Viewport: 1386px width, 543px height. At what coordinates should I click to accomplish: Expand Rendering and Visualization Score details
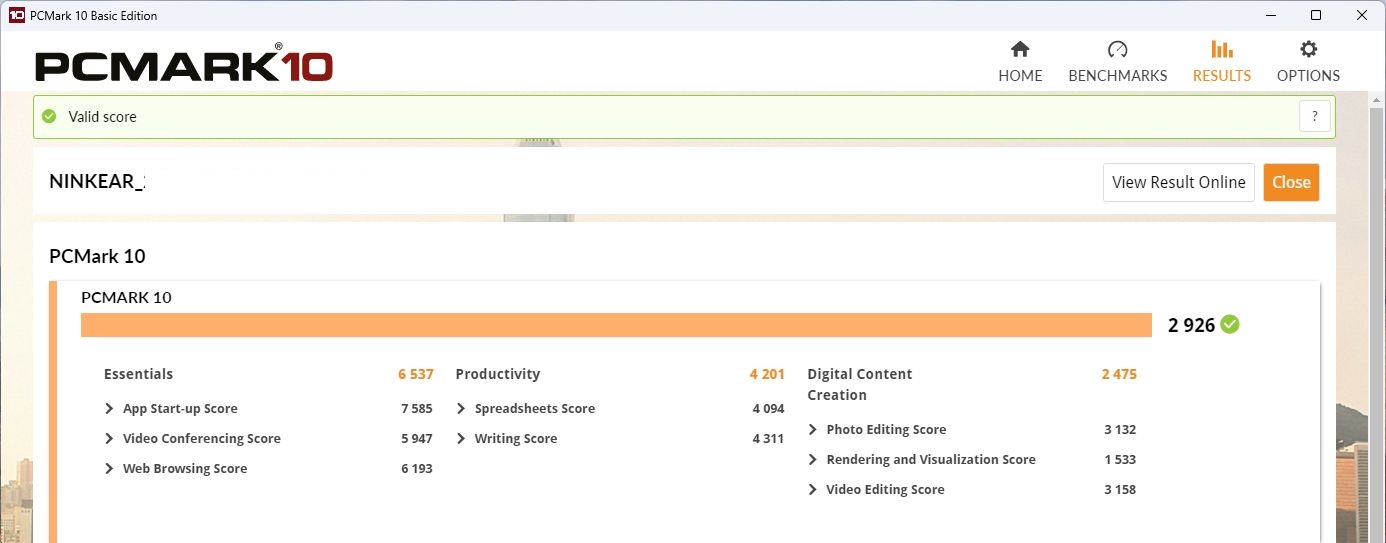click(813, 460)
